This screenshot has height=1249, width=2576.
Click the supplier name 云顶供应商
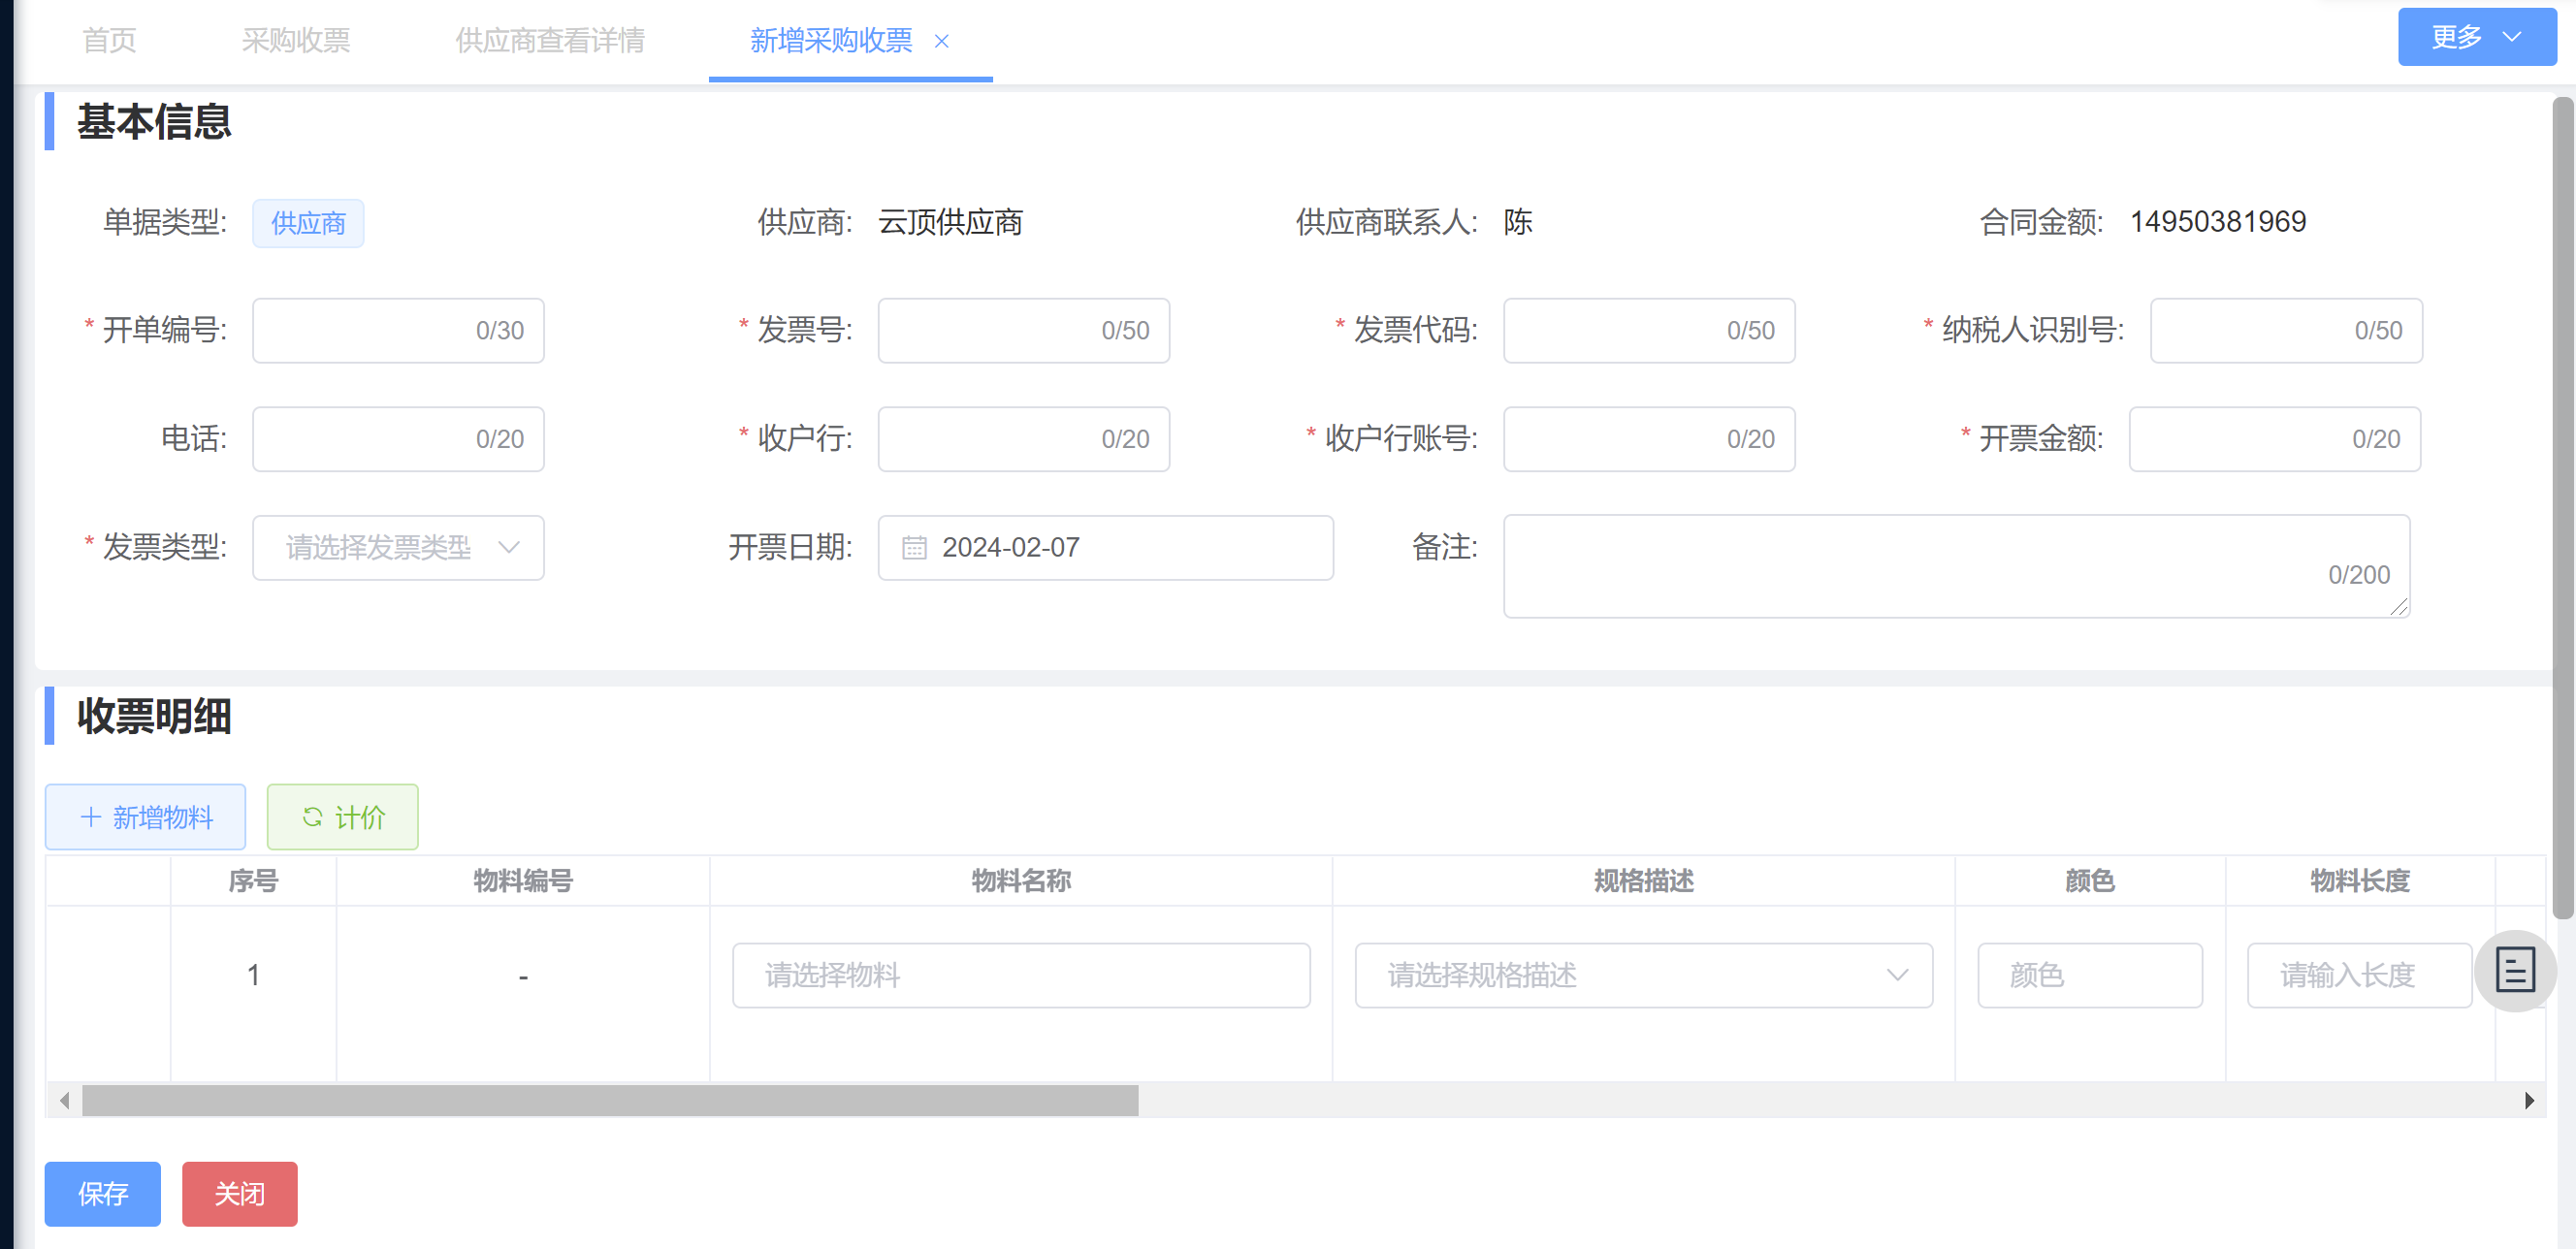click(x=950, y=222)
